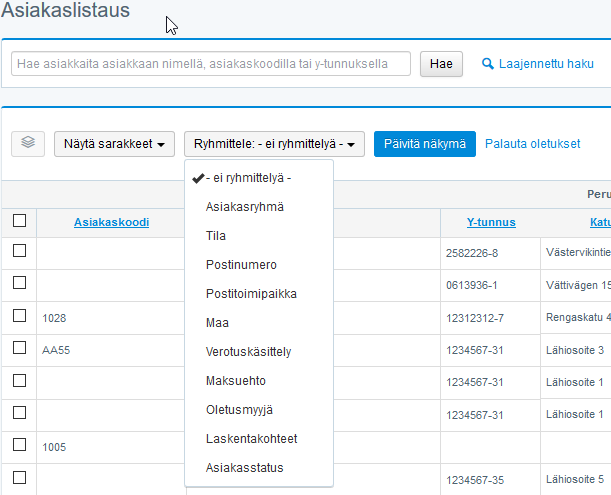Tick checkbox for row with Y-tunnus 0613936-1
Image resolution: width=611 pixels, height=495 pixels.
(x=19, y=283)
